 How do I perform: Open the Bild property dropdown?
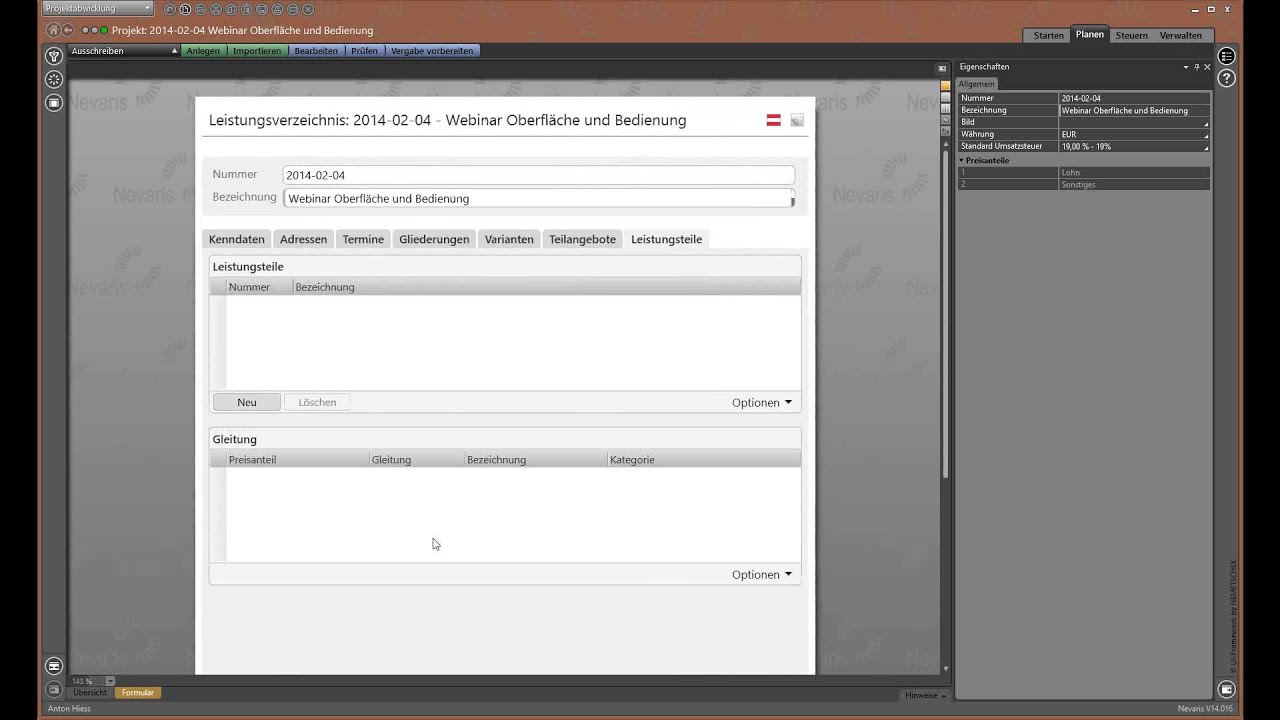pos(1205,123)
